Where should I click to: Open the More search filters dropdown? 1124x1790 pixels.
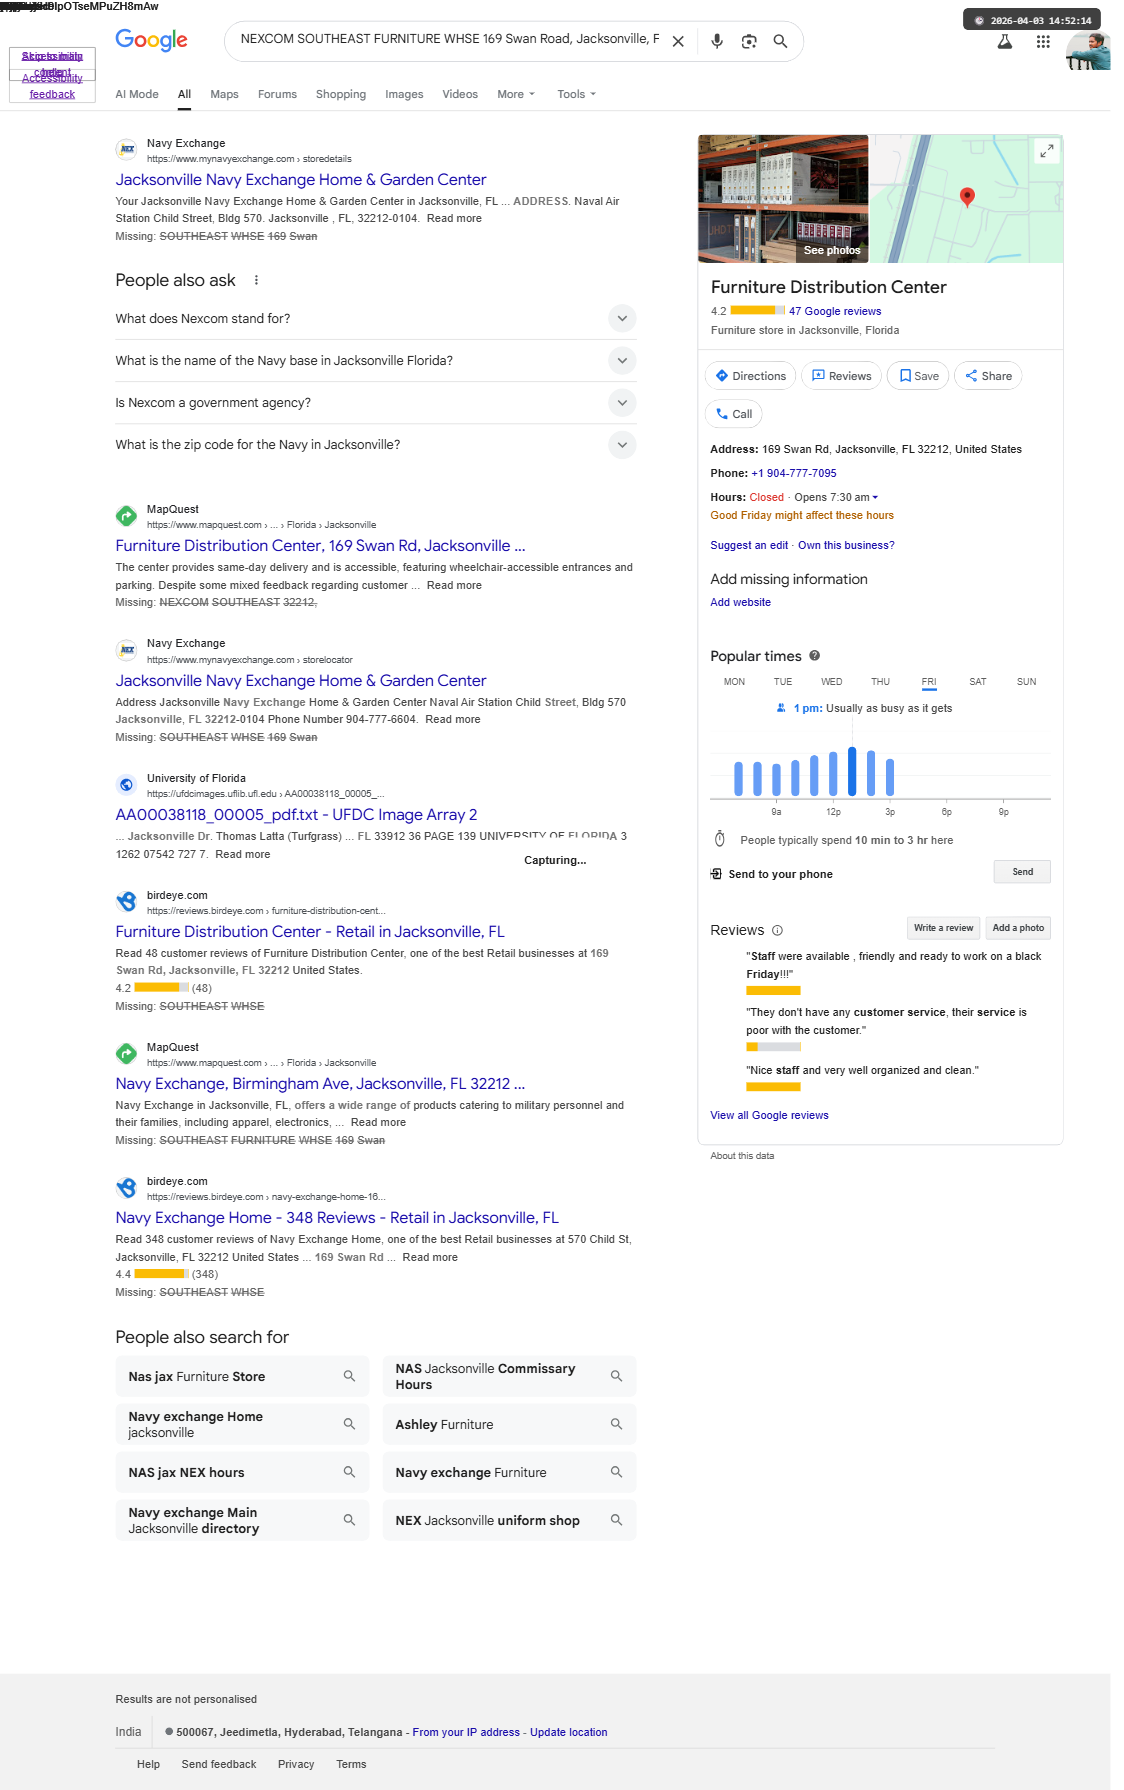pyautogui.click(x=516, y=94)
